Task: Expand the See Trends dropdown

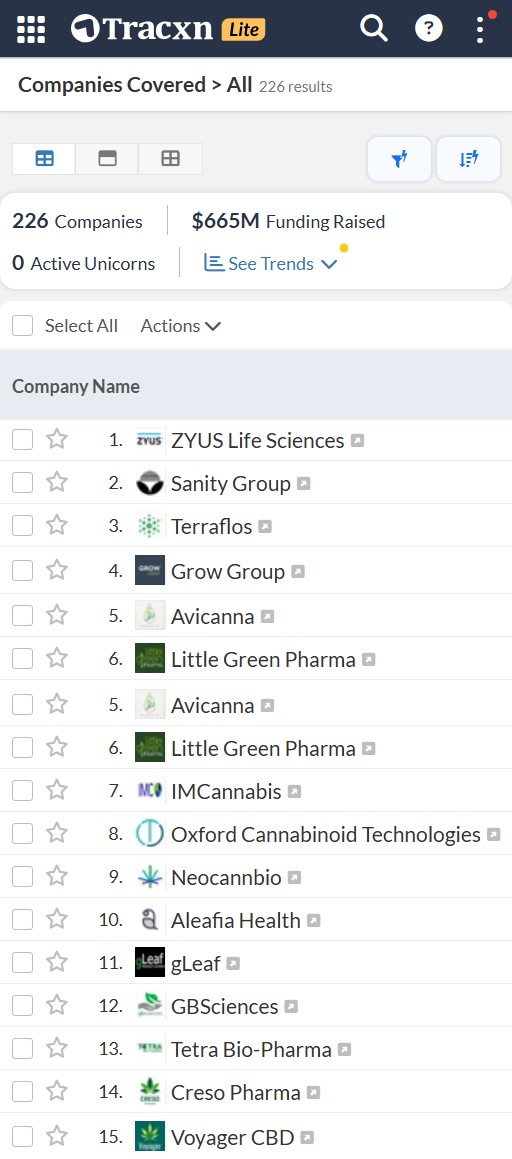Action: [x=270, y=264]
